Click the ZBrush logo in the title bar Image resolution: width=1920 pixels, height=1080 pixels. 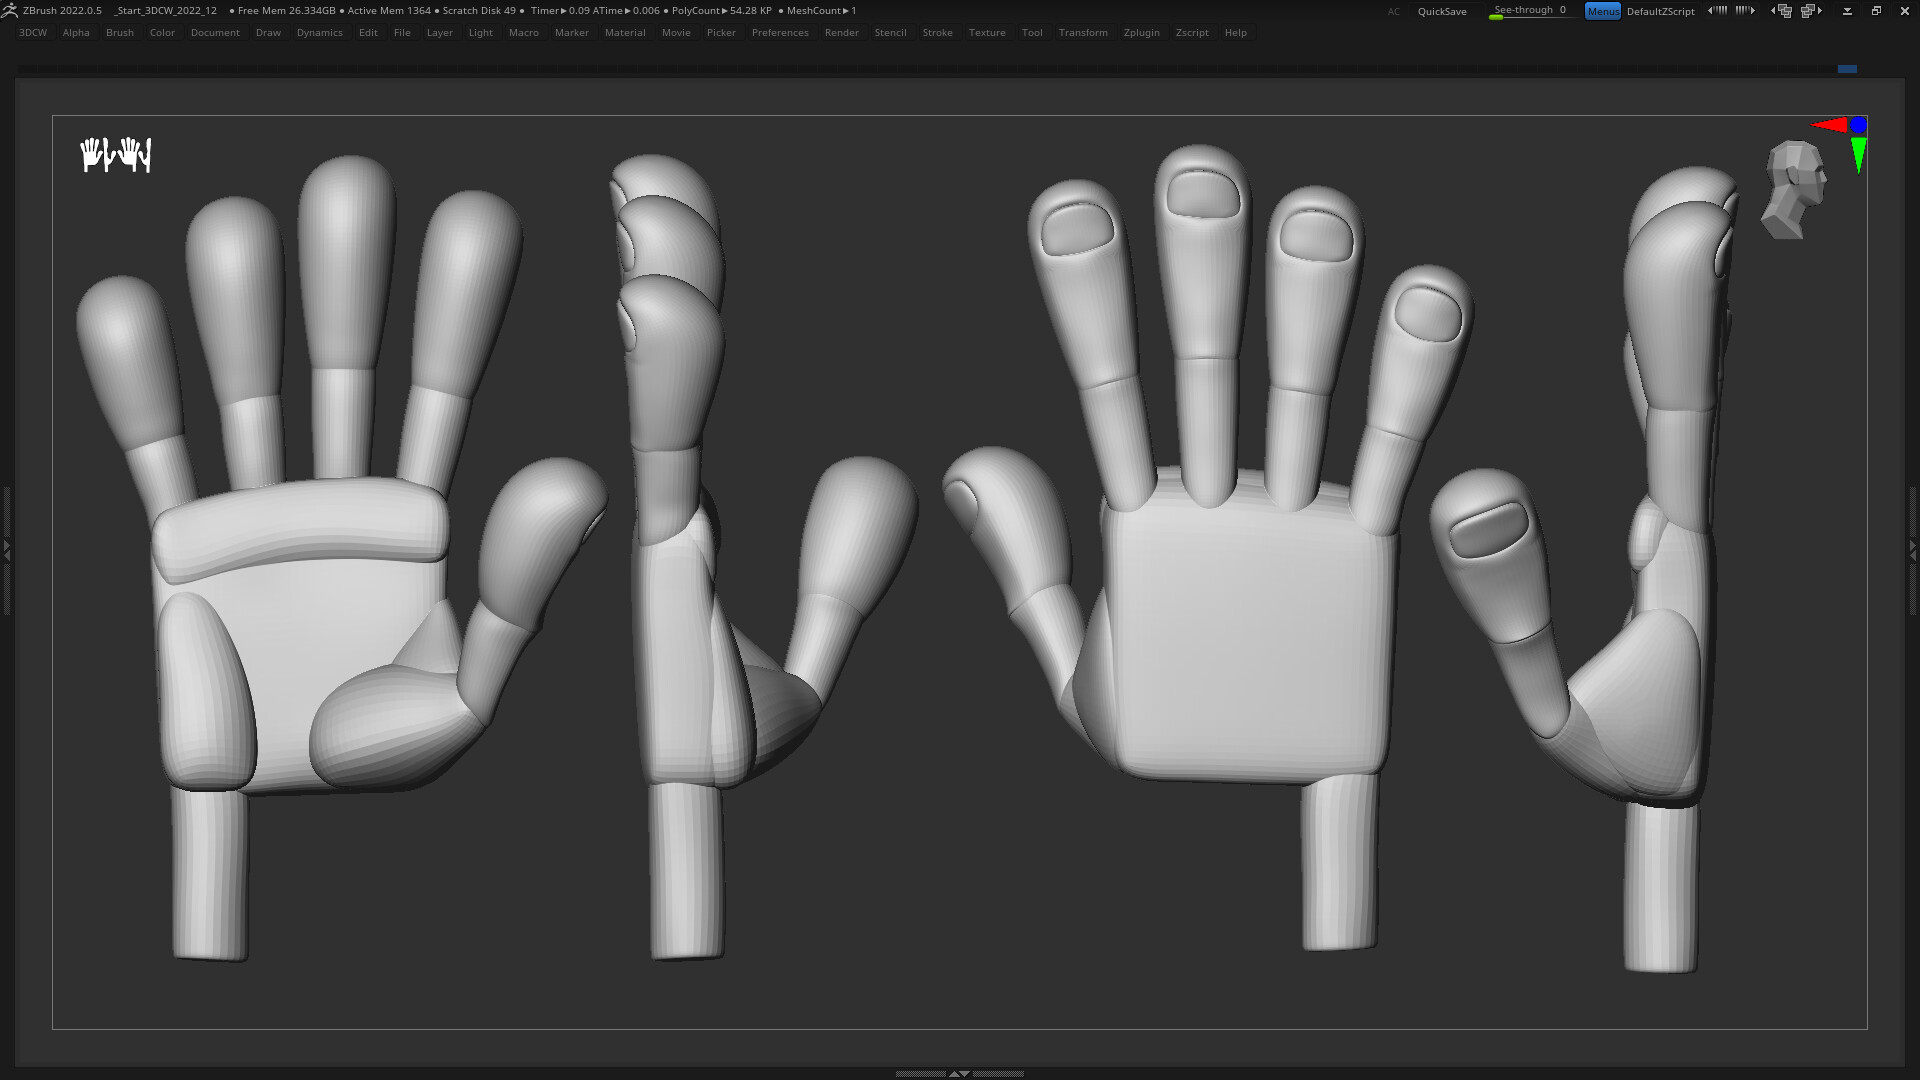click(10, 10)
